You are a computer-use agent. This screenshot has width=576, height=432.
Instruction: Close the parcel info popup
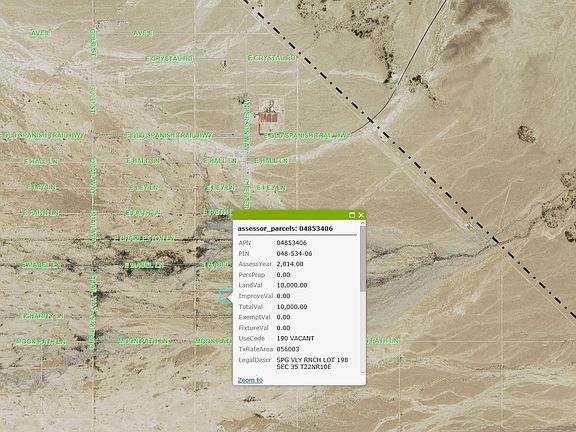(x=361, y=215)
